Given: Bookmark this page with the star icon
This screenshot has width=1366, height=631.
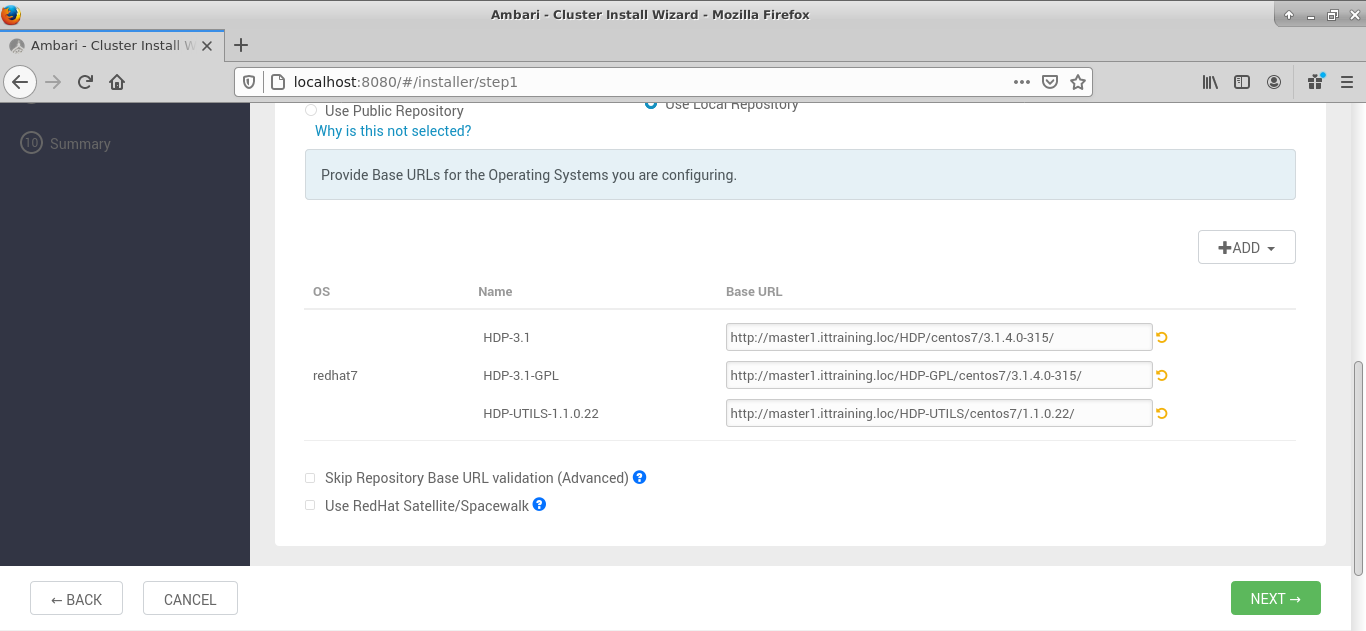Looking at the screenshot, I should (x=1077, y=82).
